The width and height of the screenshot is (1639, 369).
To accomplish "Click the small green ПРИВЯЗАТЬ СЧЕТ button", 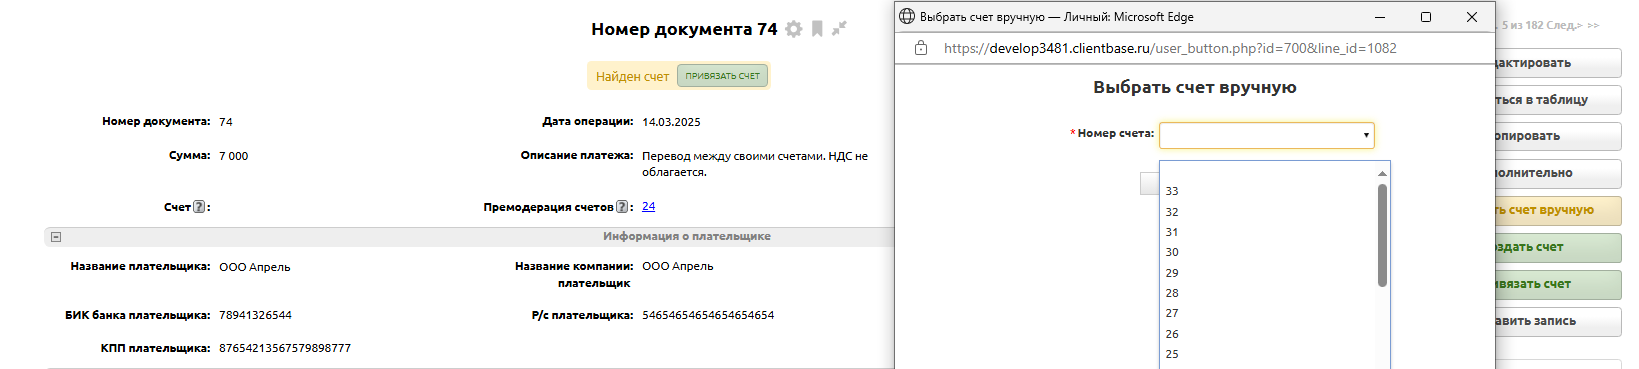I will (723, 76).
